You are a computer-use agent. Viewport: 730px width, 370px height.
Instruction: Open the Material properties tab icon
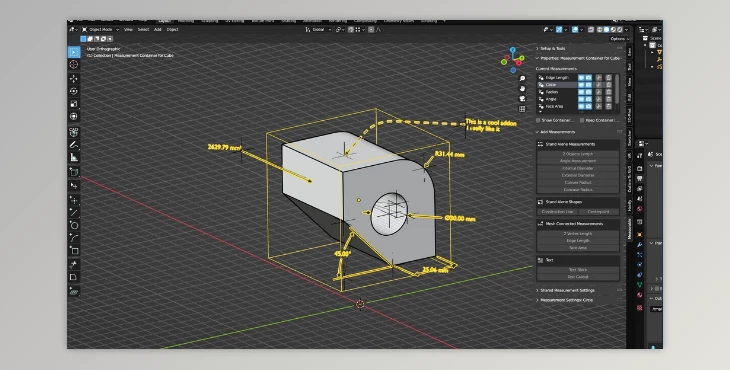pos(640,295)
